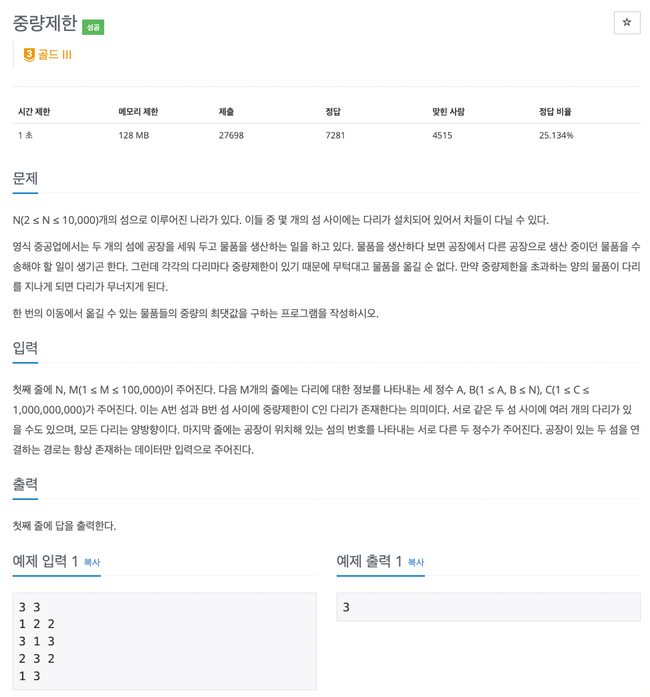The image size is (650, 697).
Task: Click the green 성공 status badge
Action: click(93, 27)
